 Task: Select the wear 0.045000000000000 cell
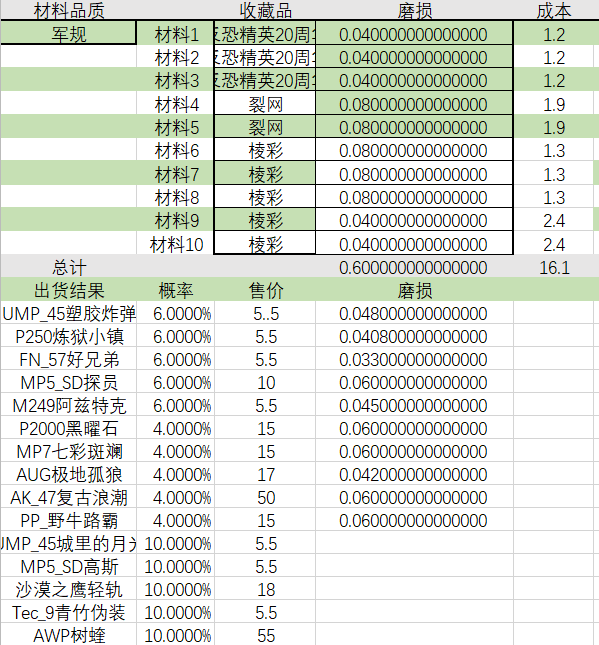click(x=414, y=406)
